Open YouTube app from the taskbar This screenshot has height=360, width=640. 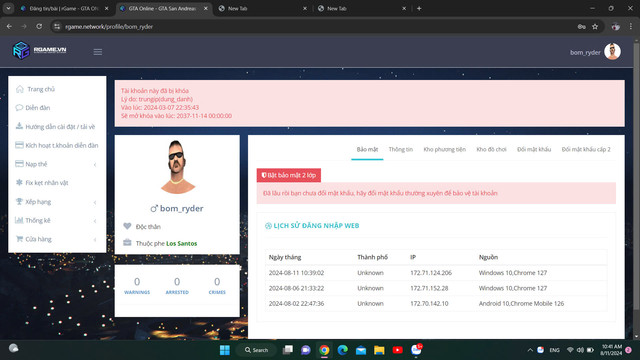click(398, 350)
